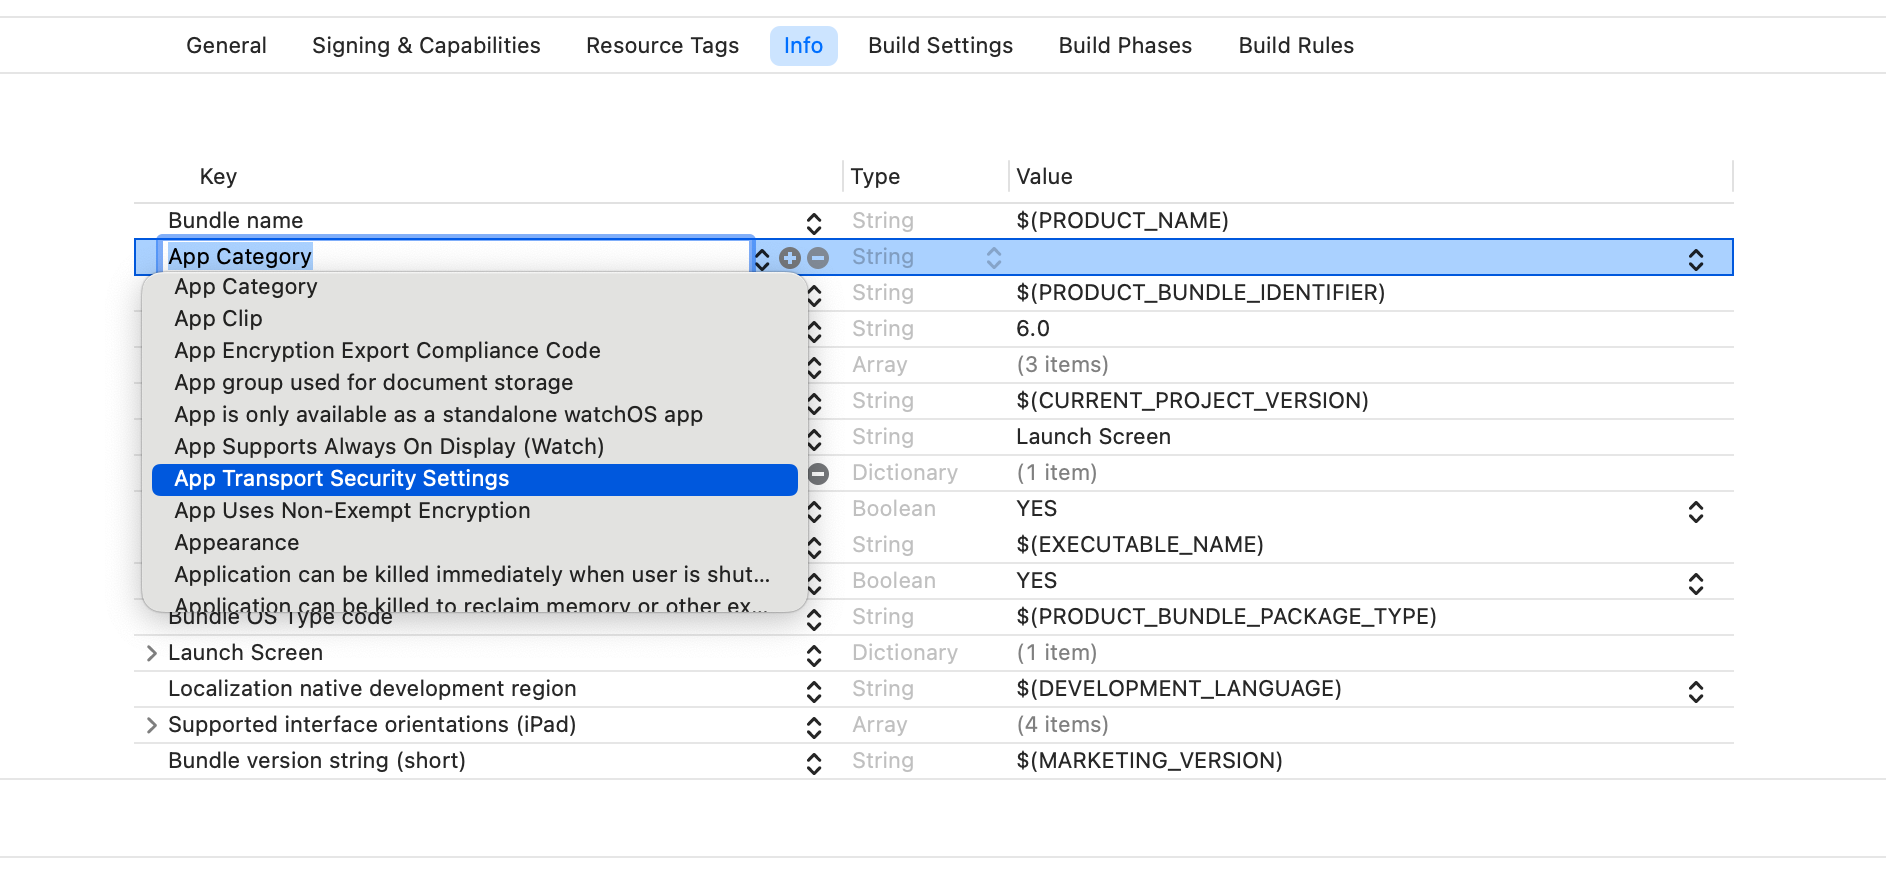This screenshot has height=888, width=1886.
Task: Click the key stepper on Localization native development region
Action: point(814,691)
